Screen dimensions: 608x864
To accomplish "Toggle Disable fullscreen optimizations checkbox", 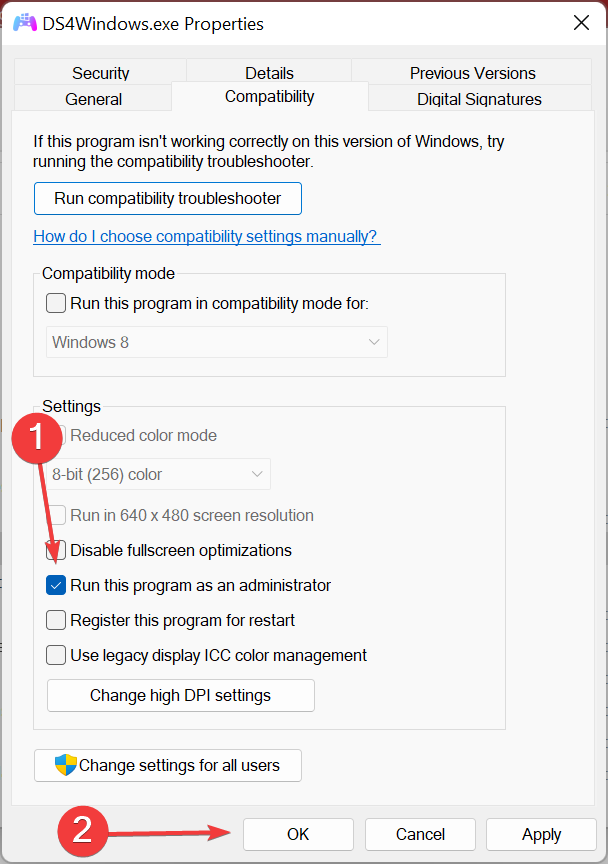I will [x=56, y=550].
